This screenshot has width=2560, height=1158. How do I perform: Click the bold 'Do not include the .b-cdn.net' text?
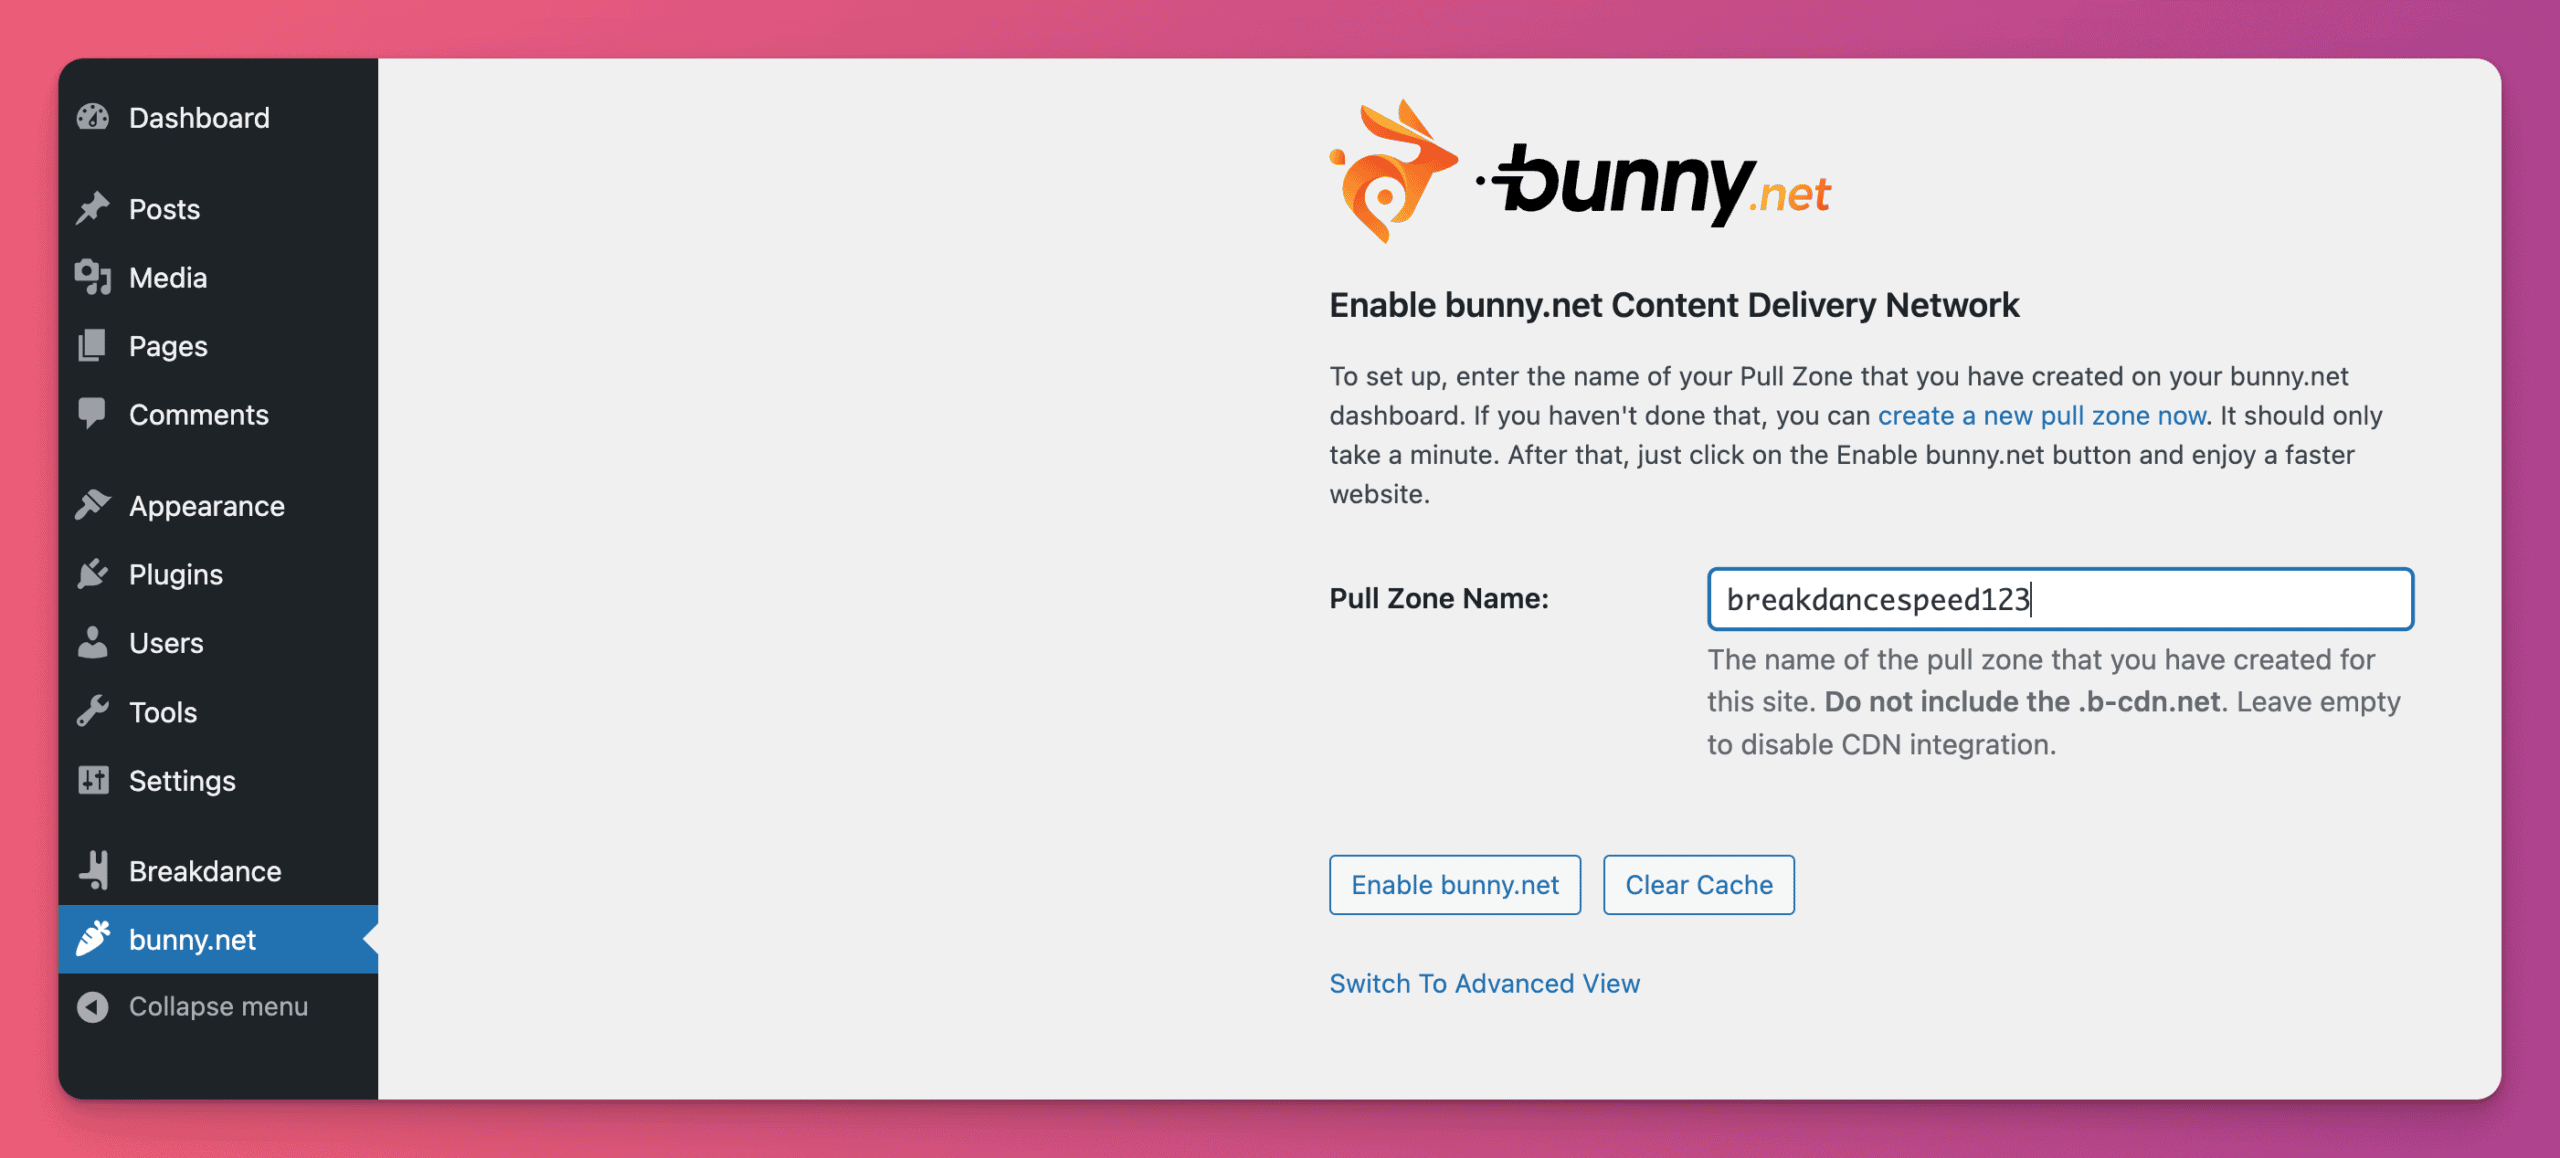[x=2022, y=701]
